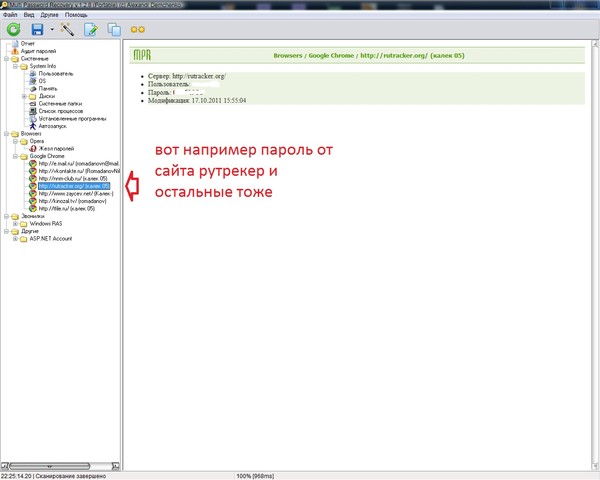Image resolution: width=600 pixels, height=480 pixels.
Task: Expand the ASP.NET Account folder node
Action: [x=15, y=239]
